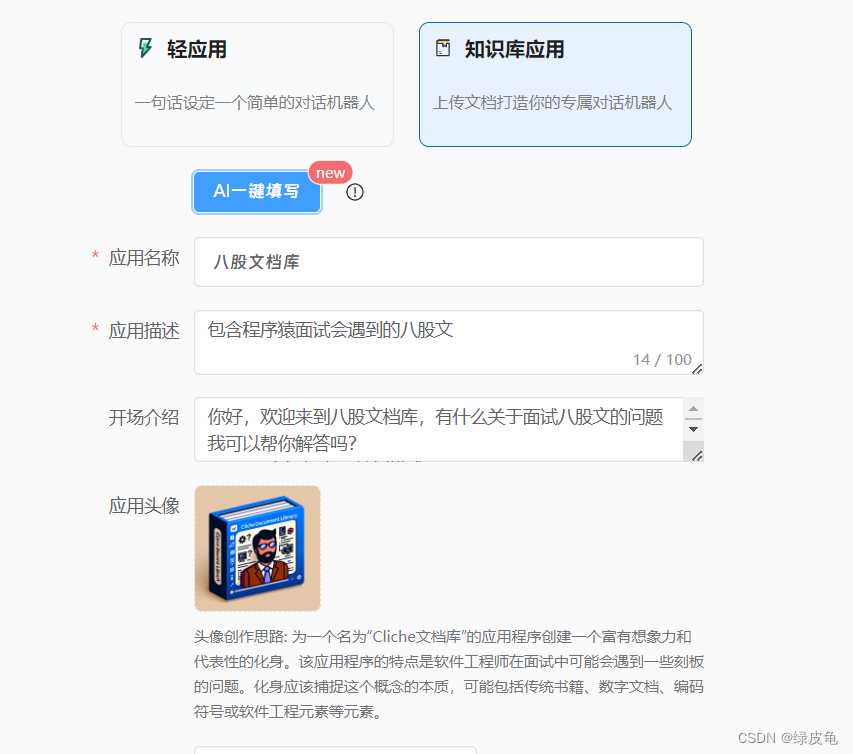Click the 应用描述 label
This screenshot has height=754, width=853.
click(x=144, y=331)
